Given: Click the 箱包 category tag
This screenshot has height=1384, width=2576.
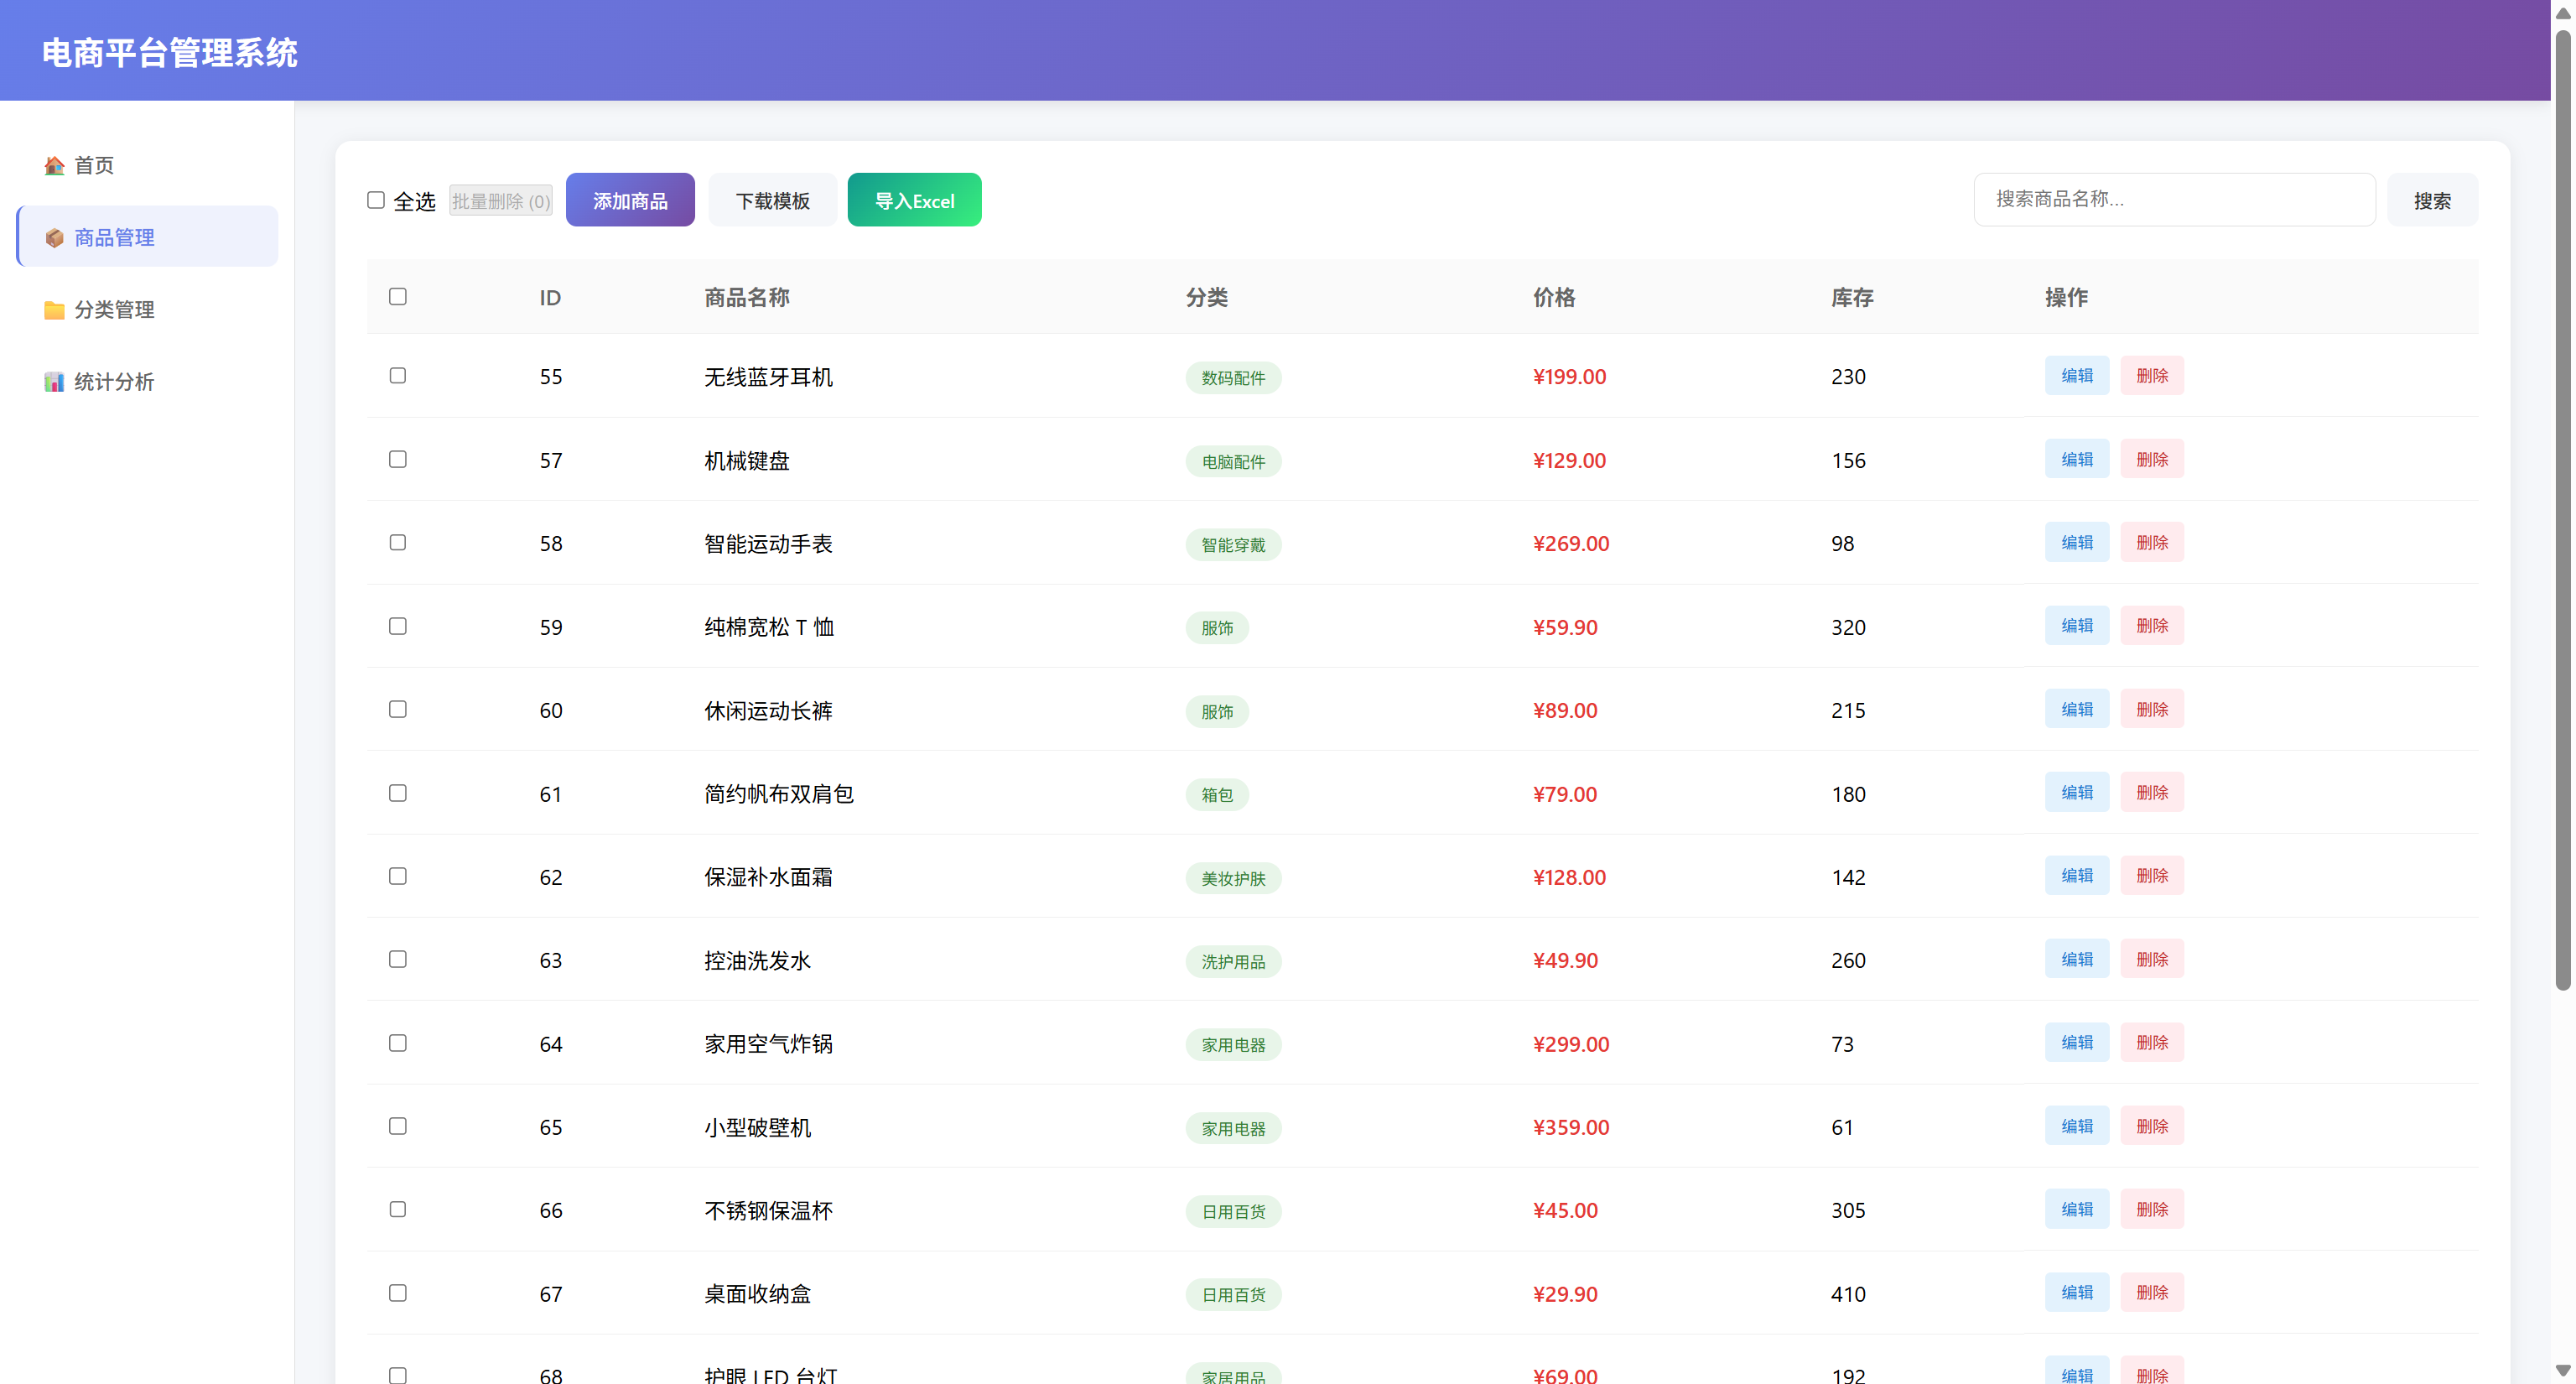Looking at the screenshot, I should [1217, 795].
